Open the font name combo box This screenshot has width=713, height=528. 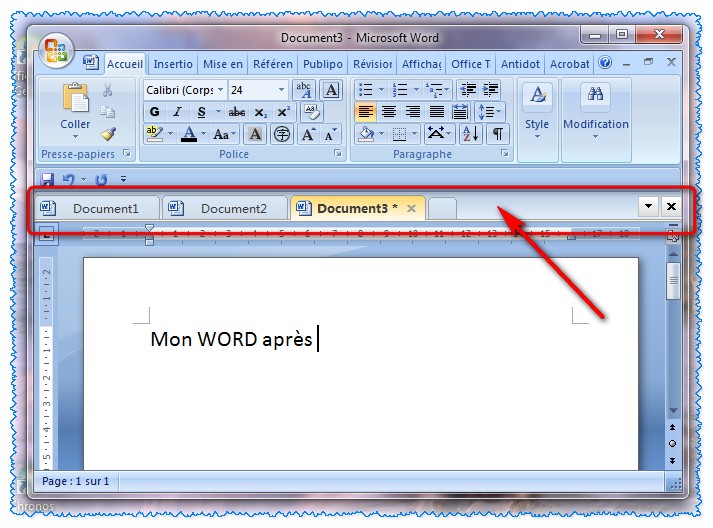(x=185, y=90)
